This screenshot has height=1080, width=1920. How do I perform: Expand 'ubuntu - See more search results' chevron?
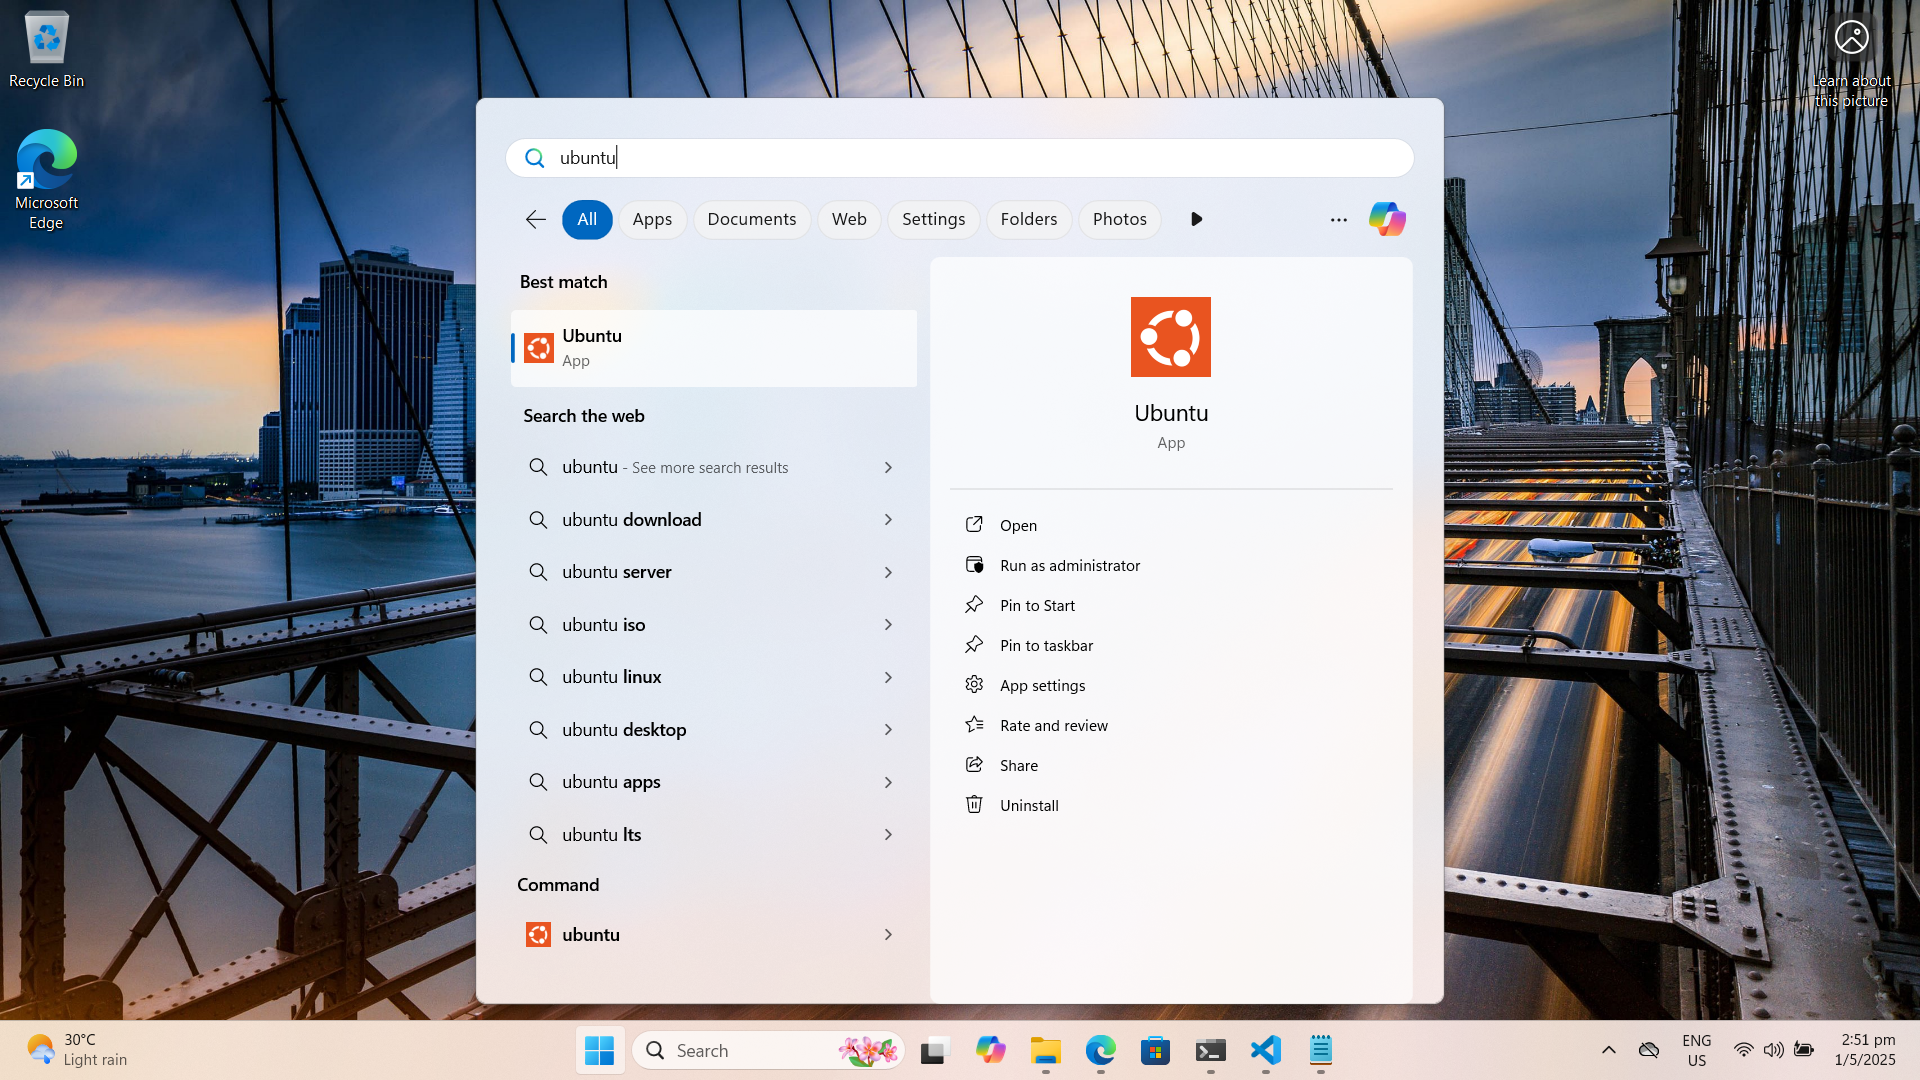888,467
